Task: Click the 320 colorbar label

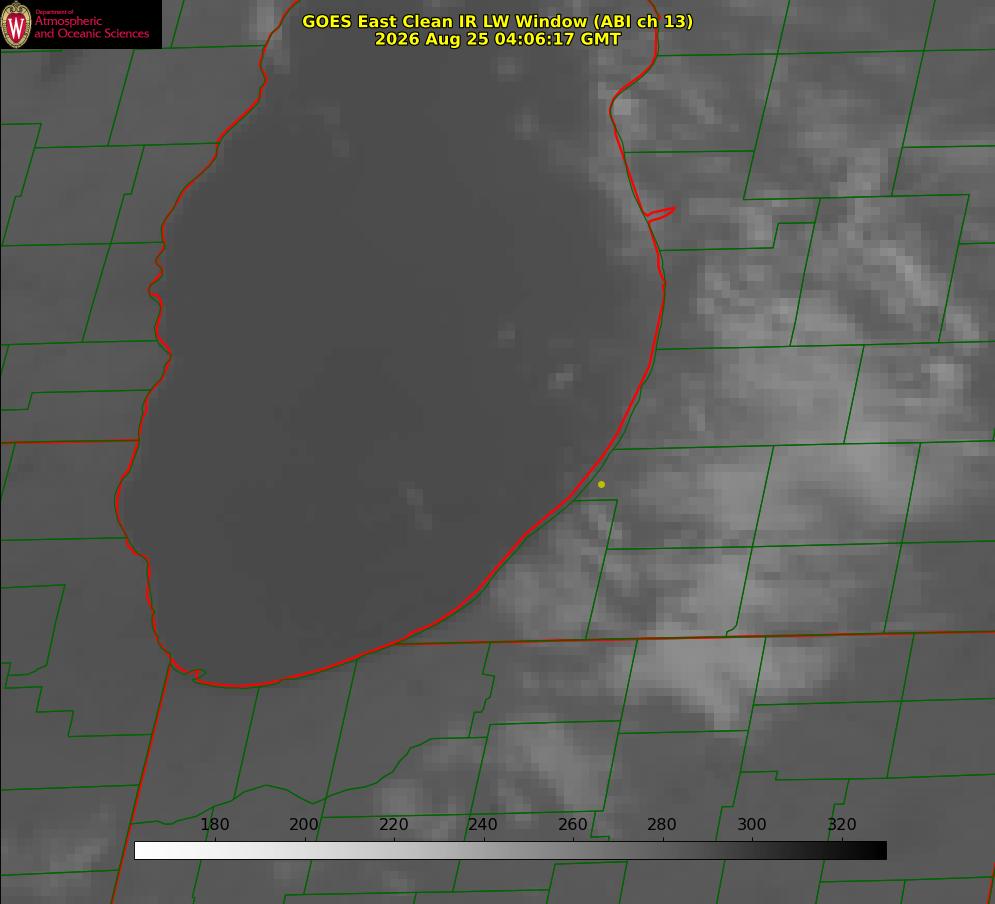Action: [842, 824]
